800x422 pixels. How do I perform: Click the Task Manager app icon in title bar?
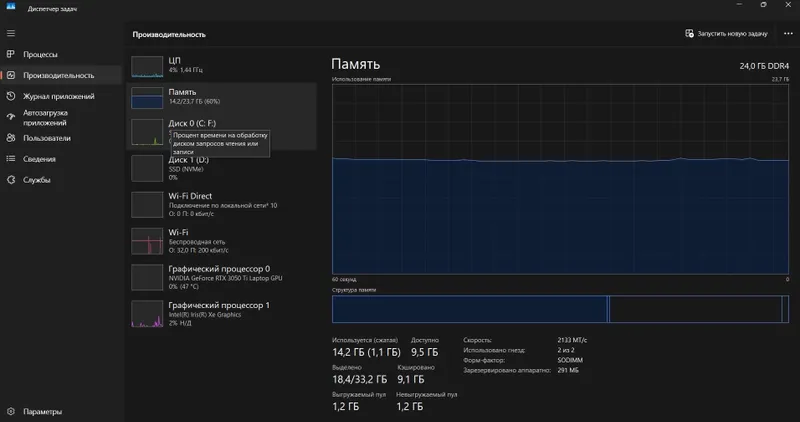11,6
